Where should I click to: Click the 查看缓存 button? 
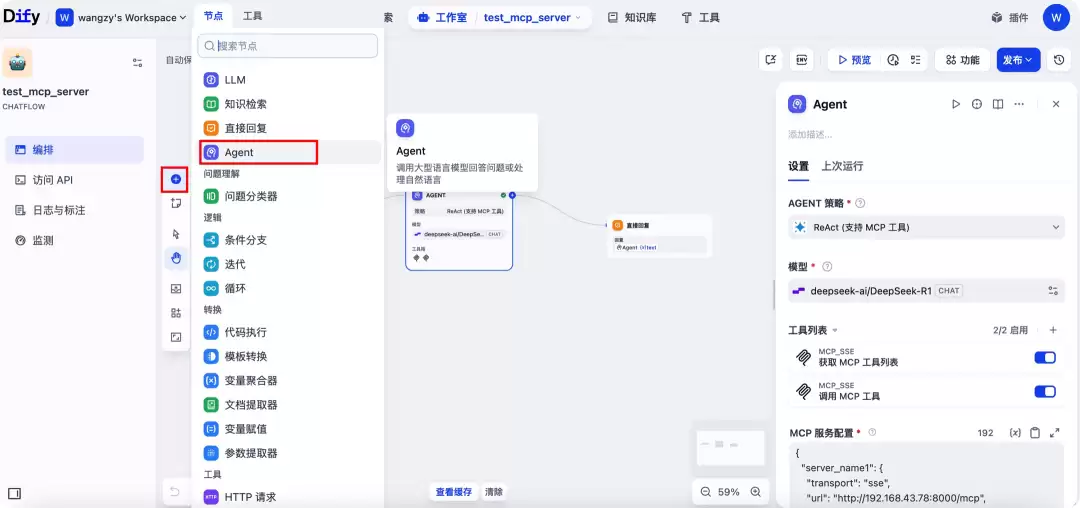[x=454, y=491]
